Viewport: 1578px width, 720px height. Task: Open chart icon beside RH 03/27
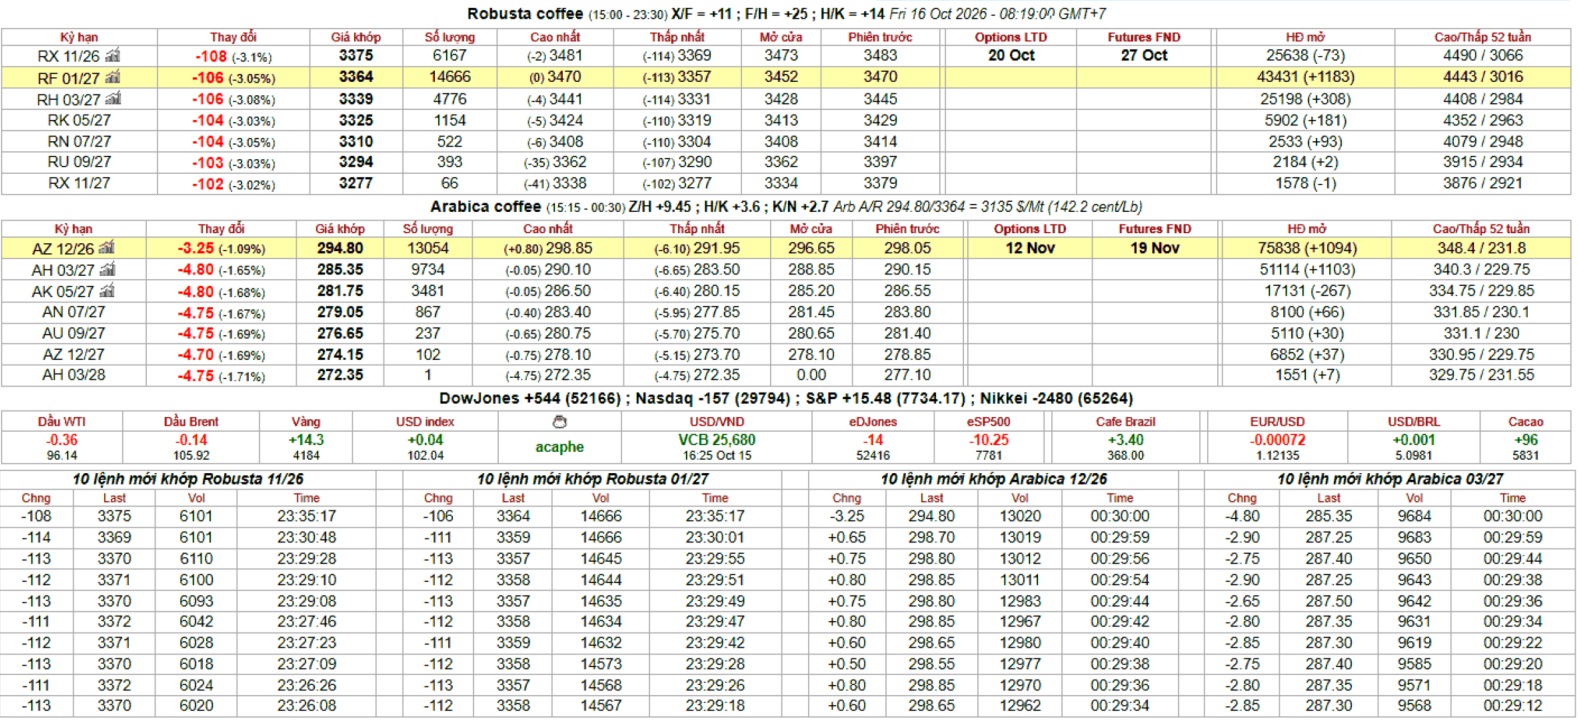113,99
